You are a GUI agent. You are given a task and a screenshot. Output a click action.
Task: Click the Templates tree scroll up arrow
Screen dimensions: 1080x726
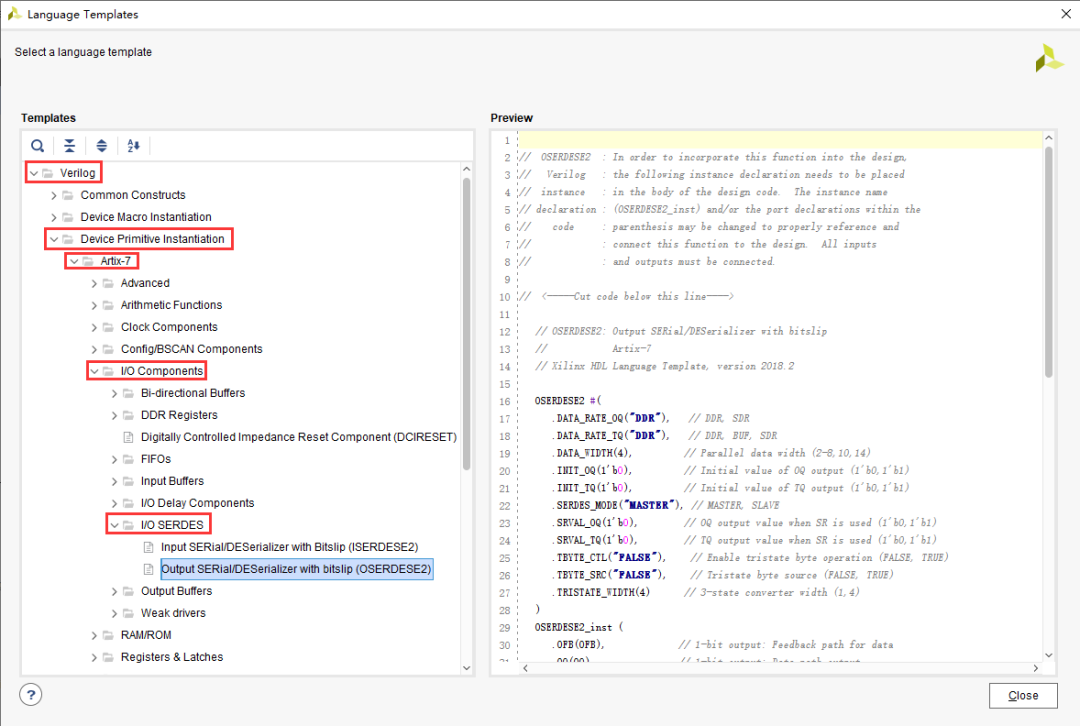click(x=466, y=169)
